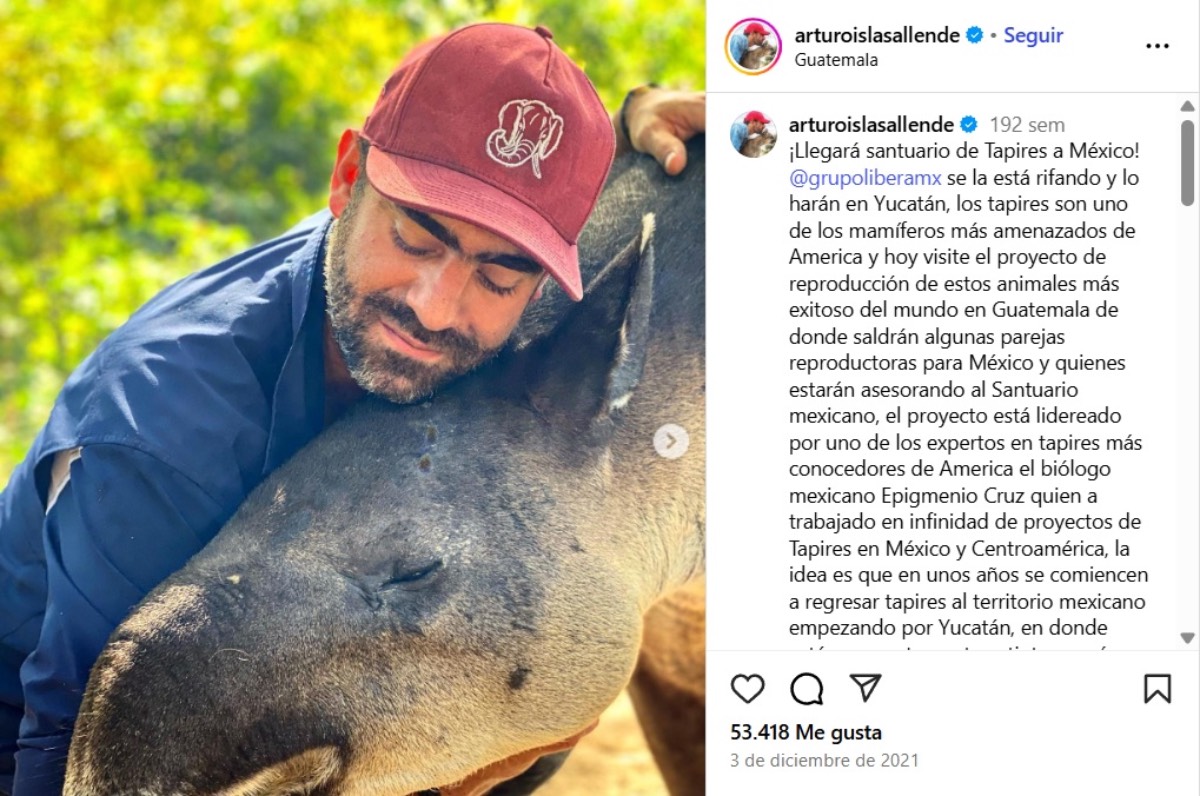The height and width of the screenshot is (796, 1200).
Task: Click the verified badge beside the caption username
Action: [x=969, y=125]
